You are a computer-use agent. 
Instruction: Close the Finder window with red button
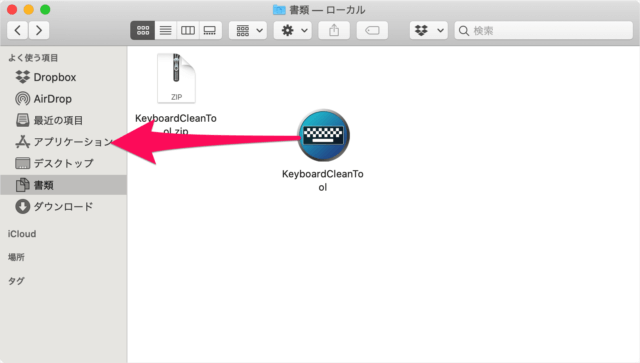[x=12, y=9]
